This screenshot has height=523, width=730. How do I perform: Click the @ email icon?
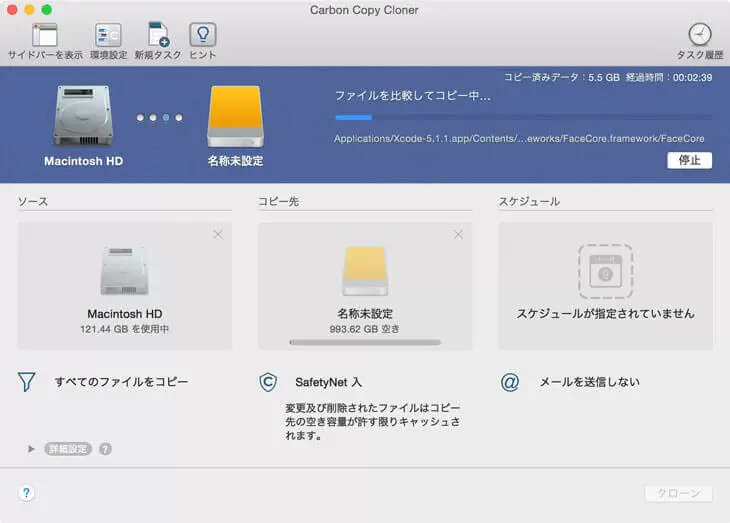510,382
